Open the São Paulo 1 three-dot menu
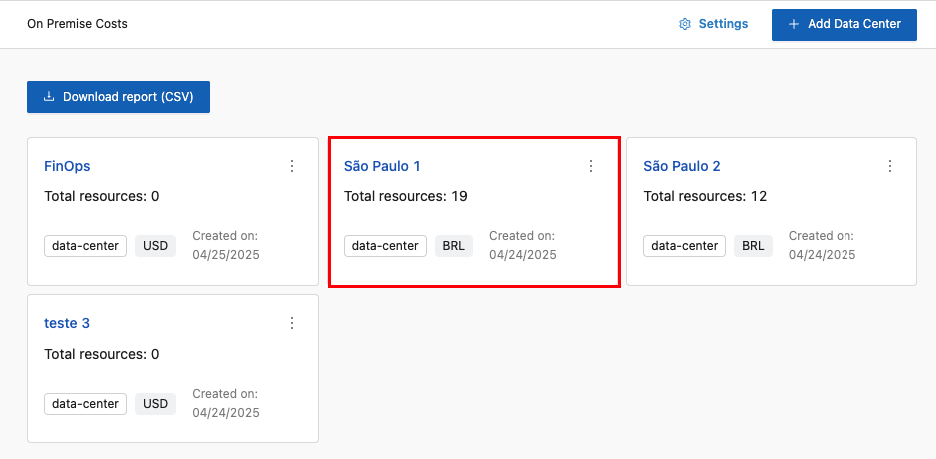Image resolution: width=936 pixels, height=459 pixels. click(591, 166)
